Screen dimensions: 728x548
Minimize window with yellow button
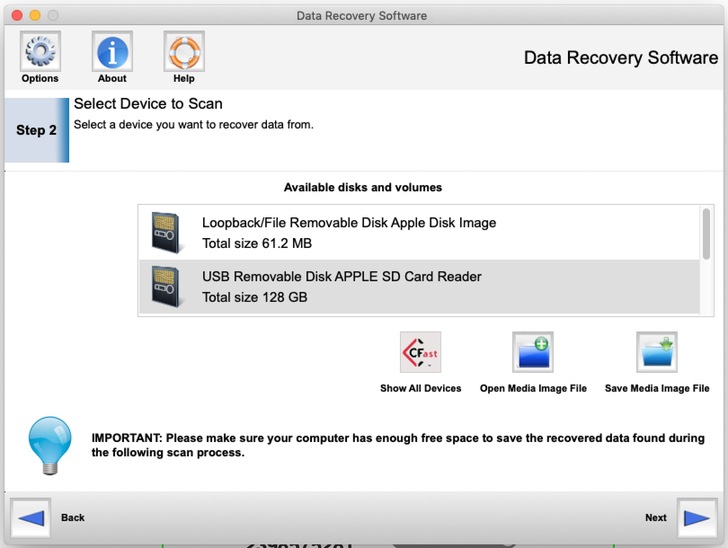click(35, 15)
